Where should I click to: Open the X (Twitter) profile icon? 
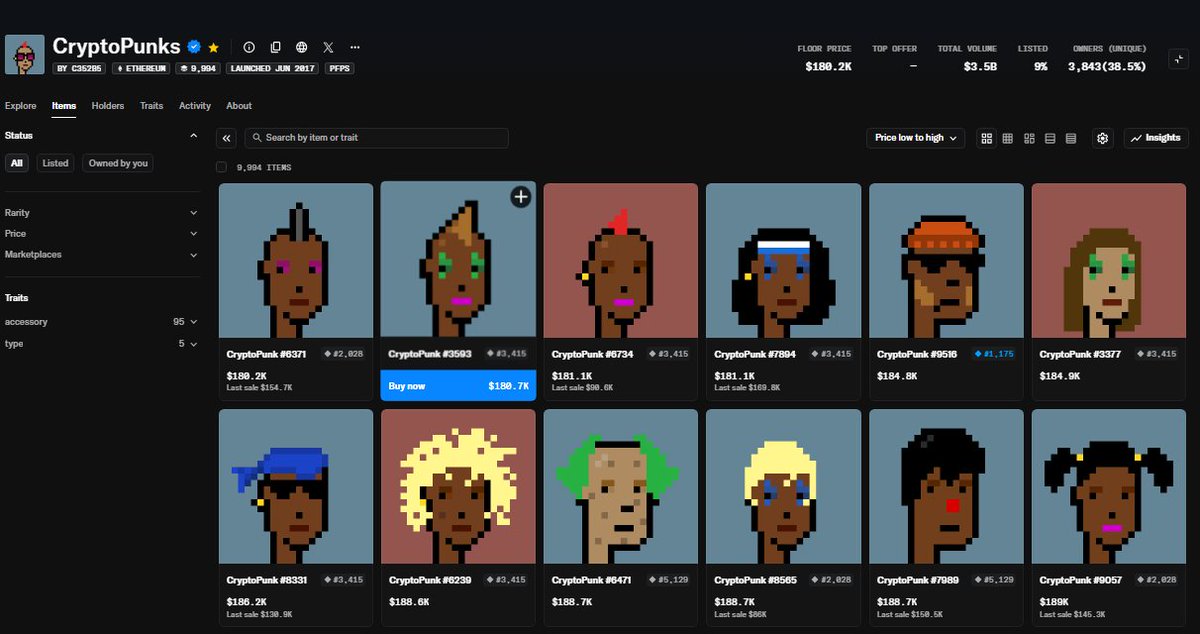(328, 47)
